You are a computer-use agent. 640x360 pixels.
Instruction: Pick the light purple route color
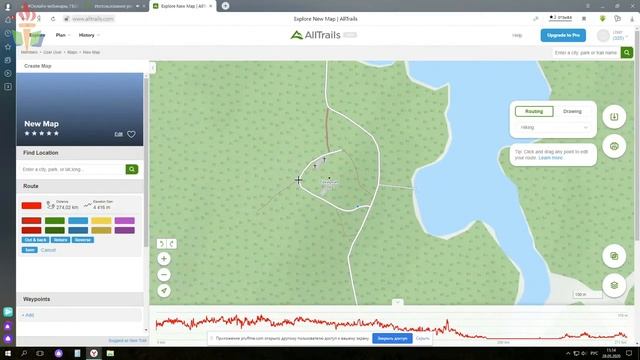point(124,221)
